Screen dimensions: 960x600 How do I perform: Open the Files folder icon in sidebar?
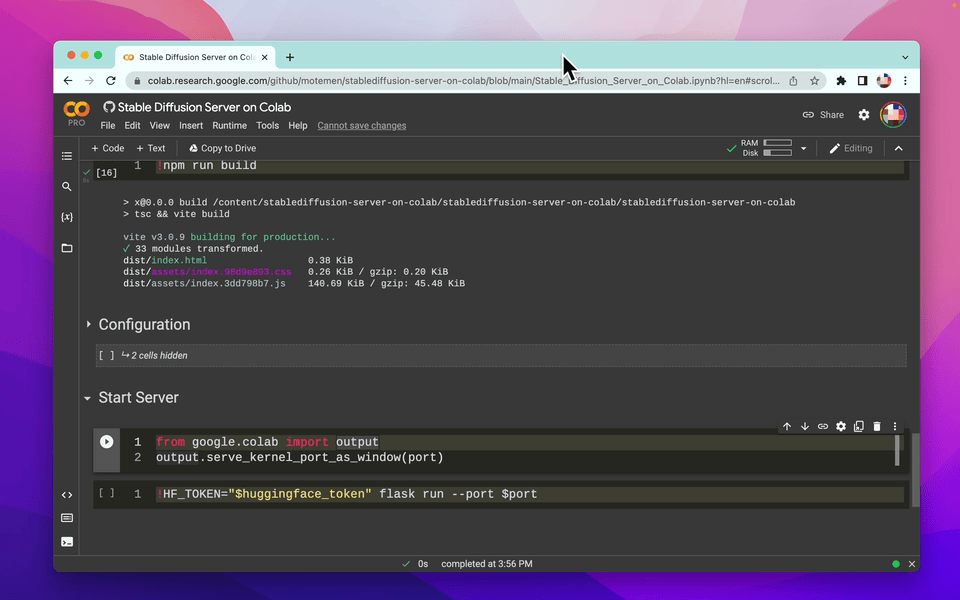pos(67,248)
